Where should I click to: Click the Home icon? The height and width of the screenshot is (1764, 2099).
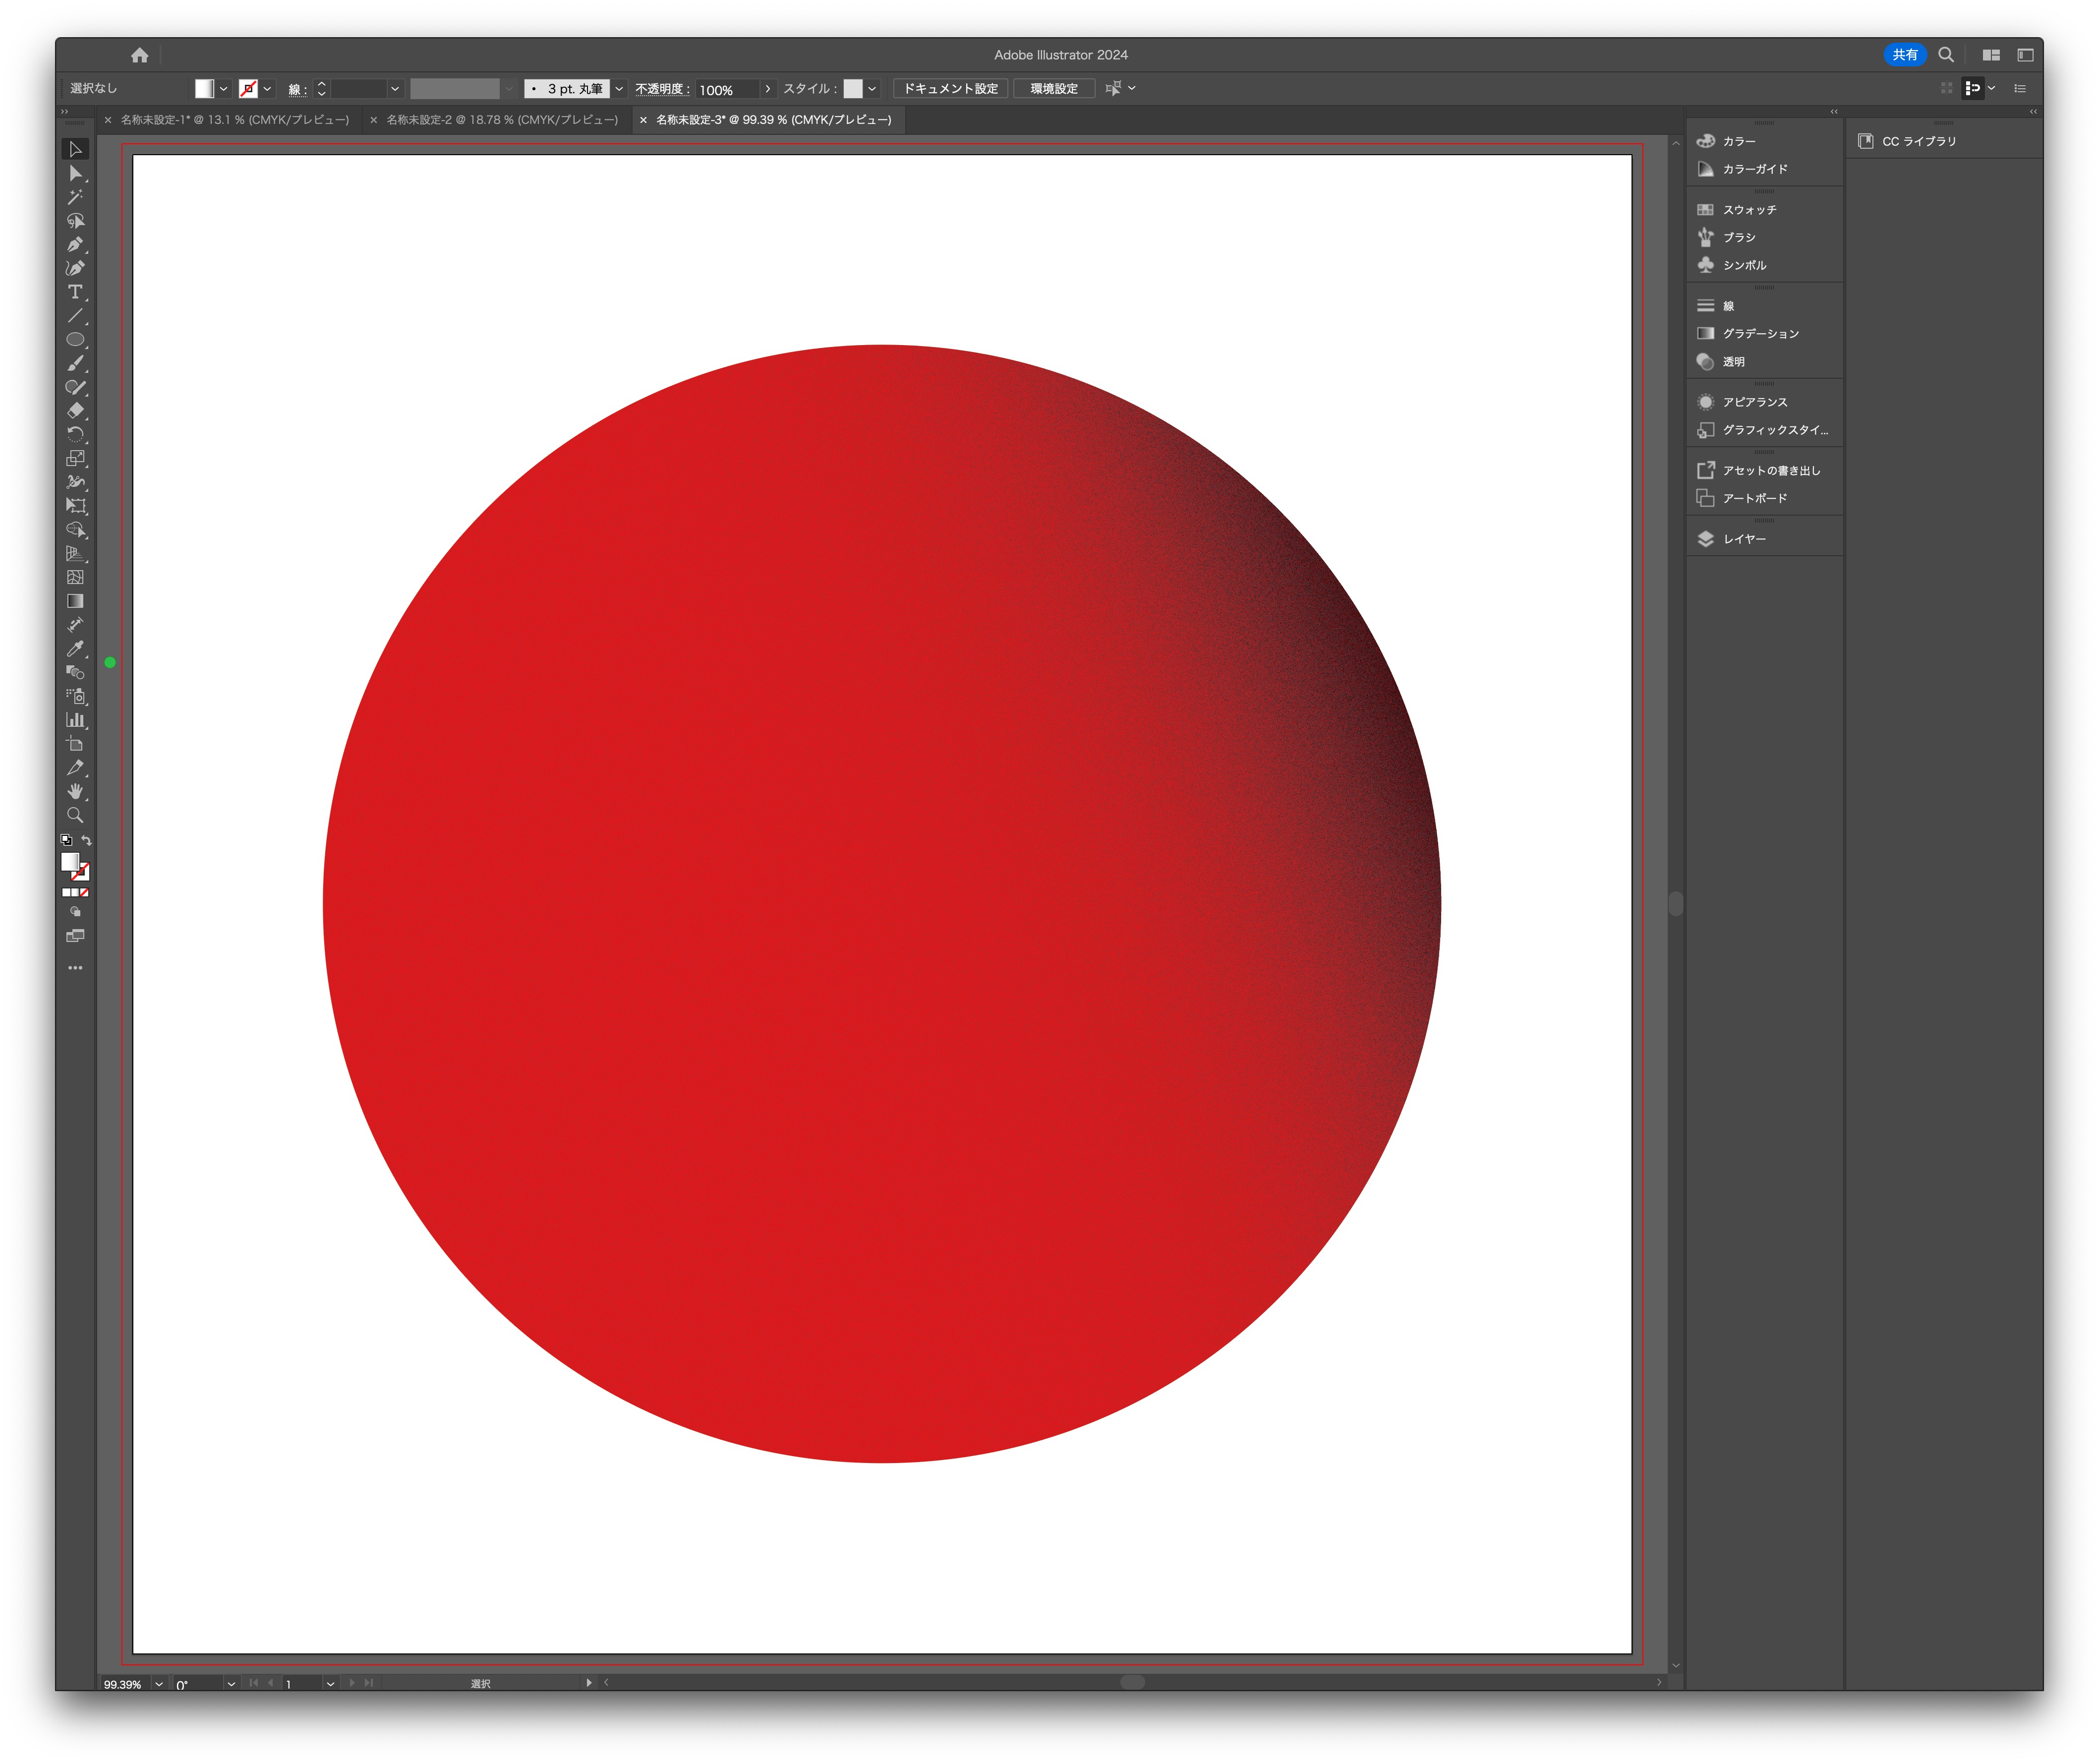tap(139, 55)
